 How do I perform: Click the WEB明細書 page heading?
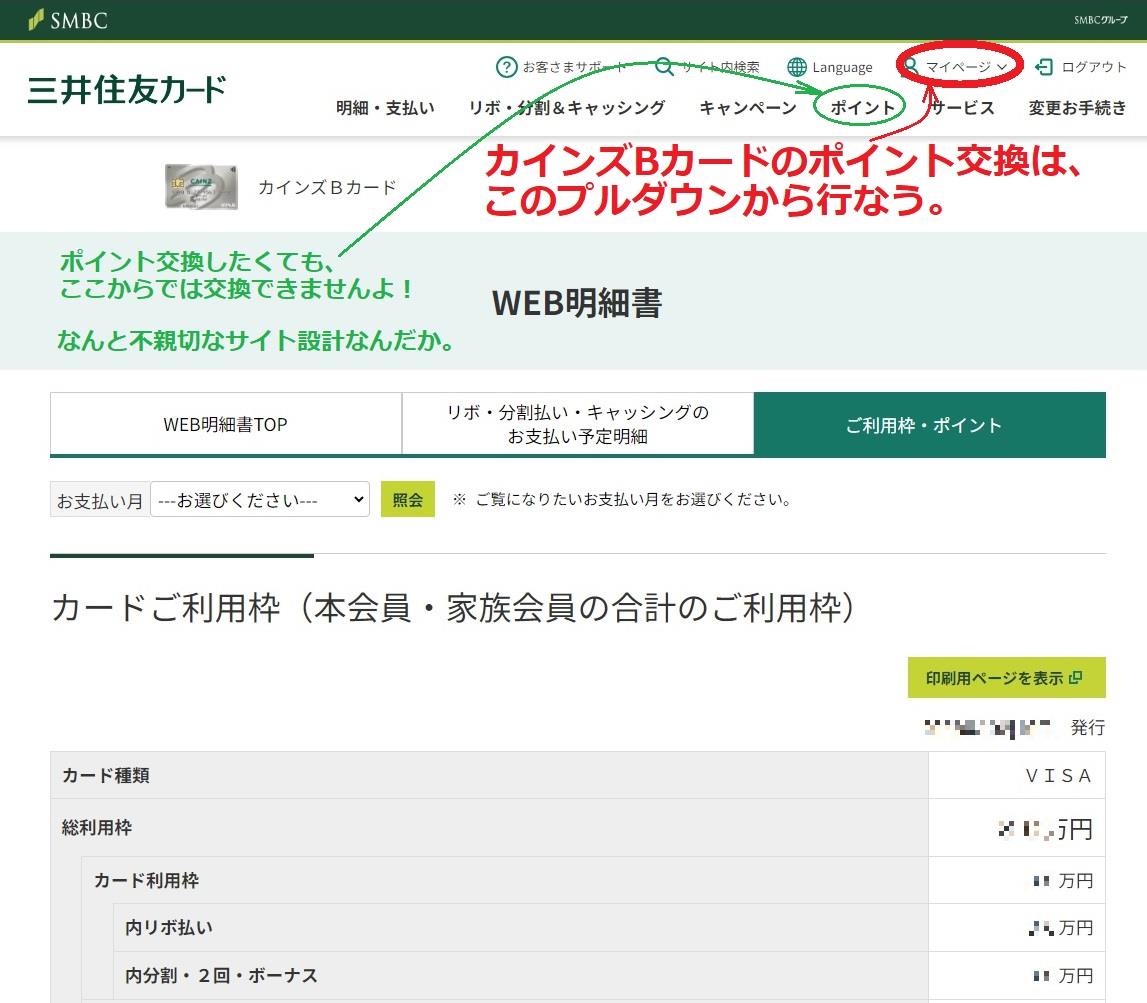577,303
